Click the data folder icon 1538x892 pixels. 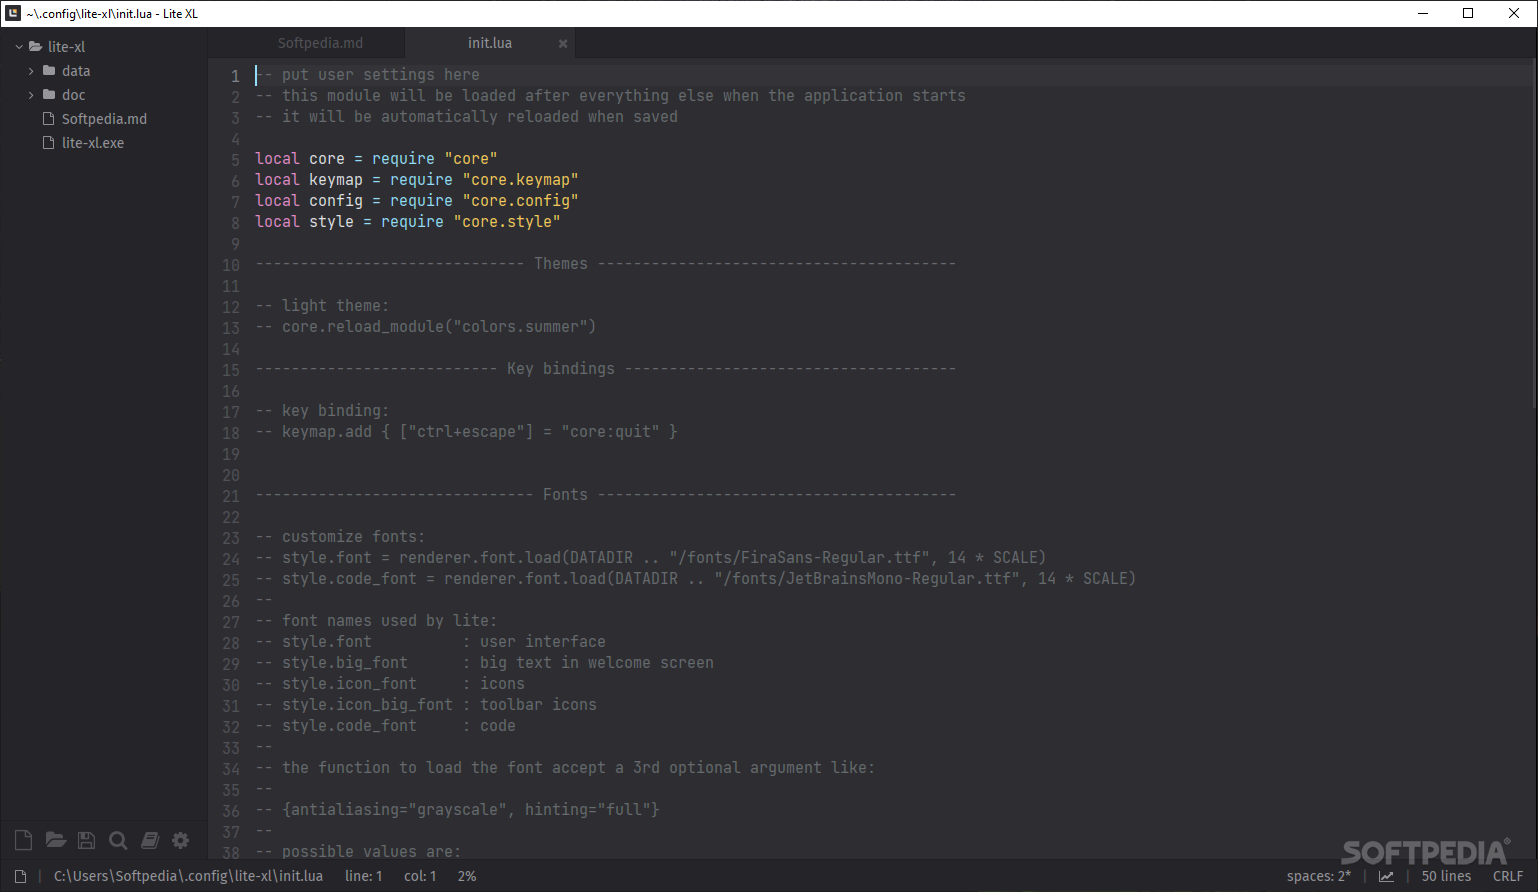pos(49,70)
